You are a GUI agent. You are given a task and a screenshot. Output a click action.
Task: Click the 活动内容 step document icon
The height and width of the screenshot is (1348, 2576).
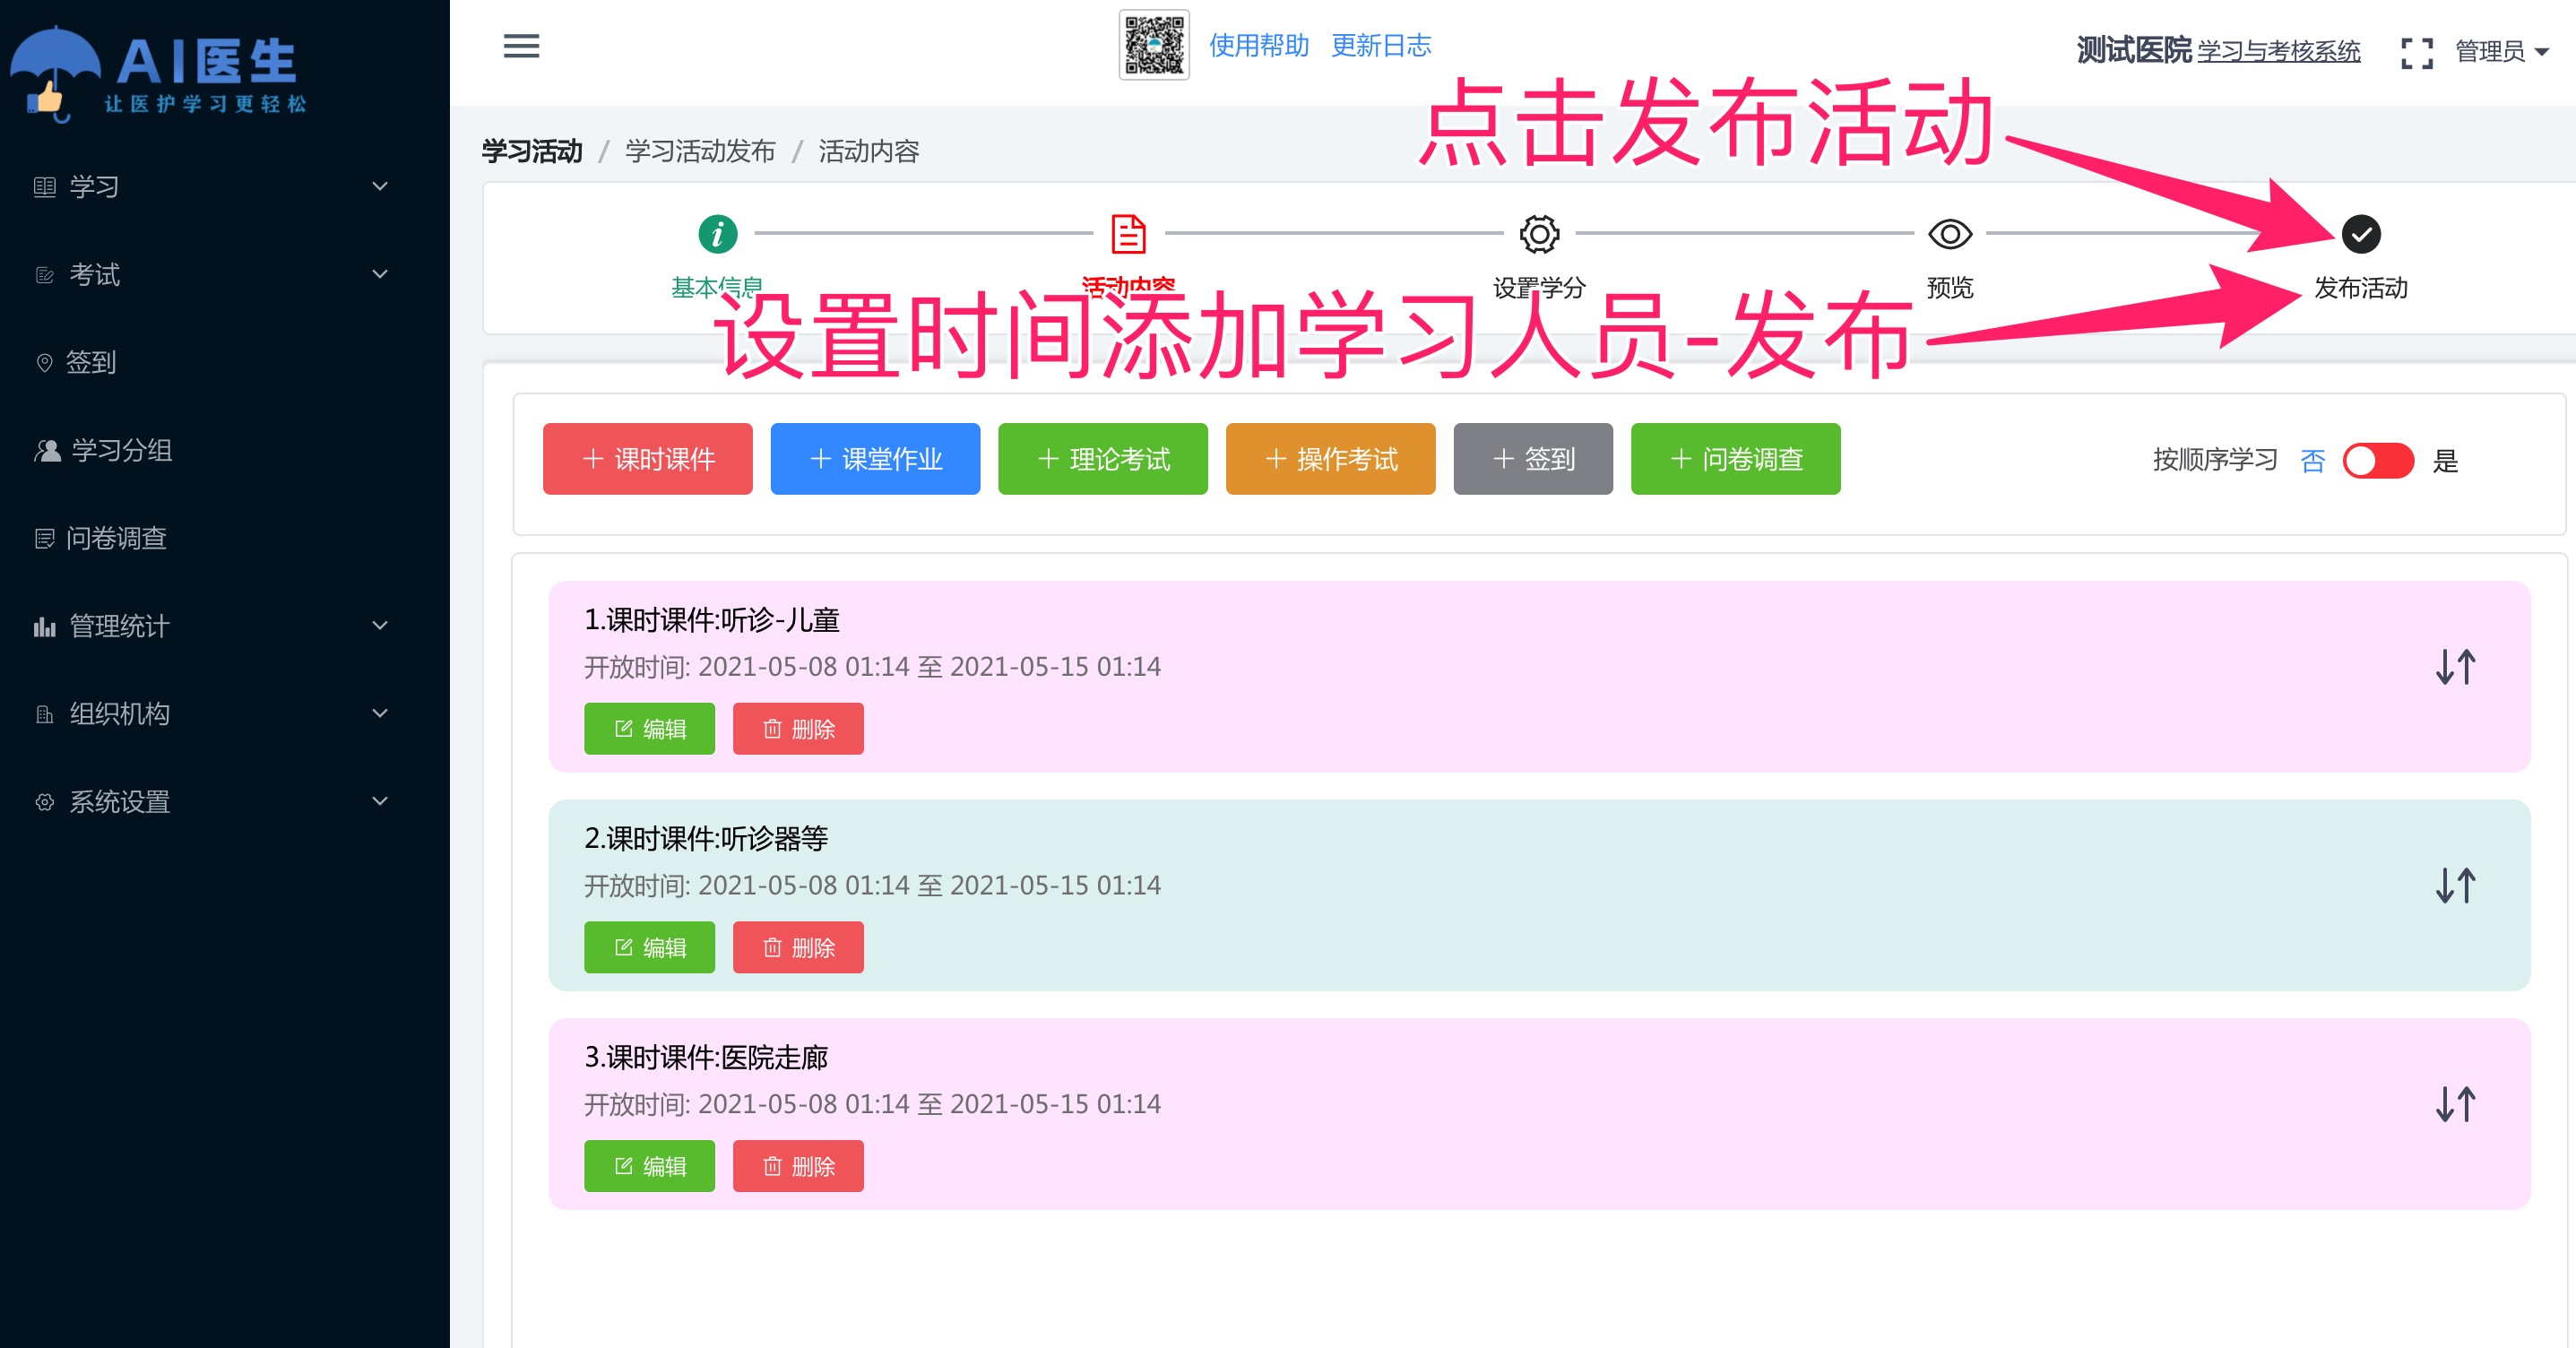tap(1128, 234)
